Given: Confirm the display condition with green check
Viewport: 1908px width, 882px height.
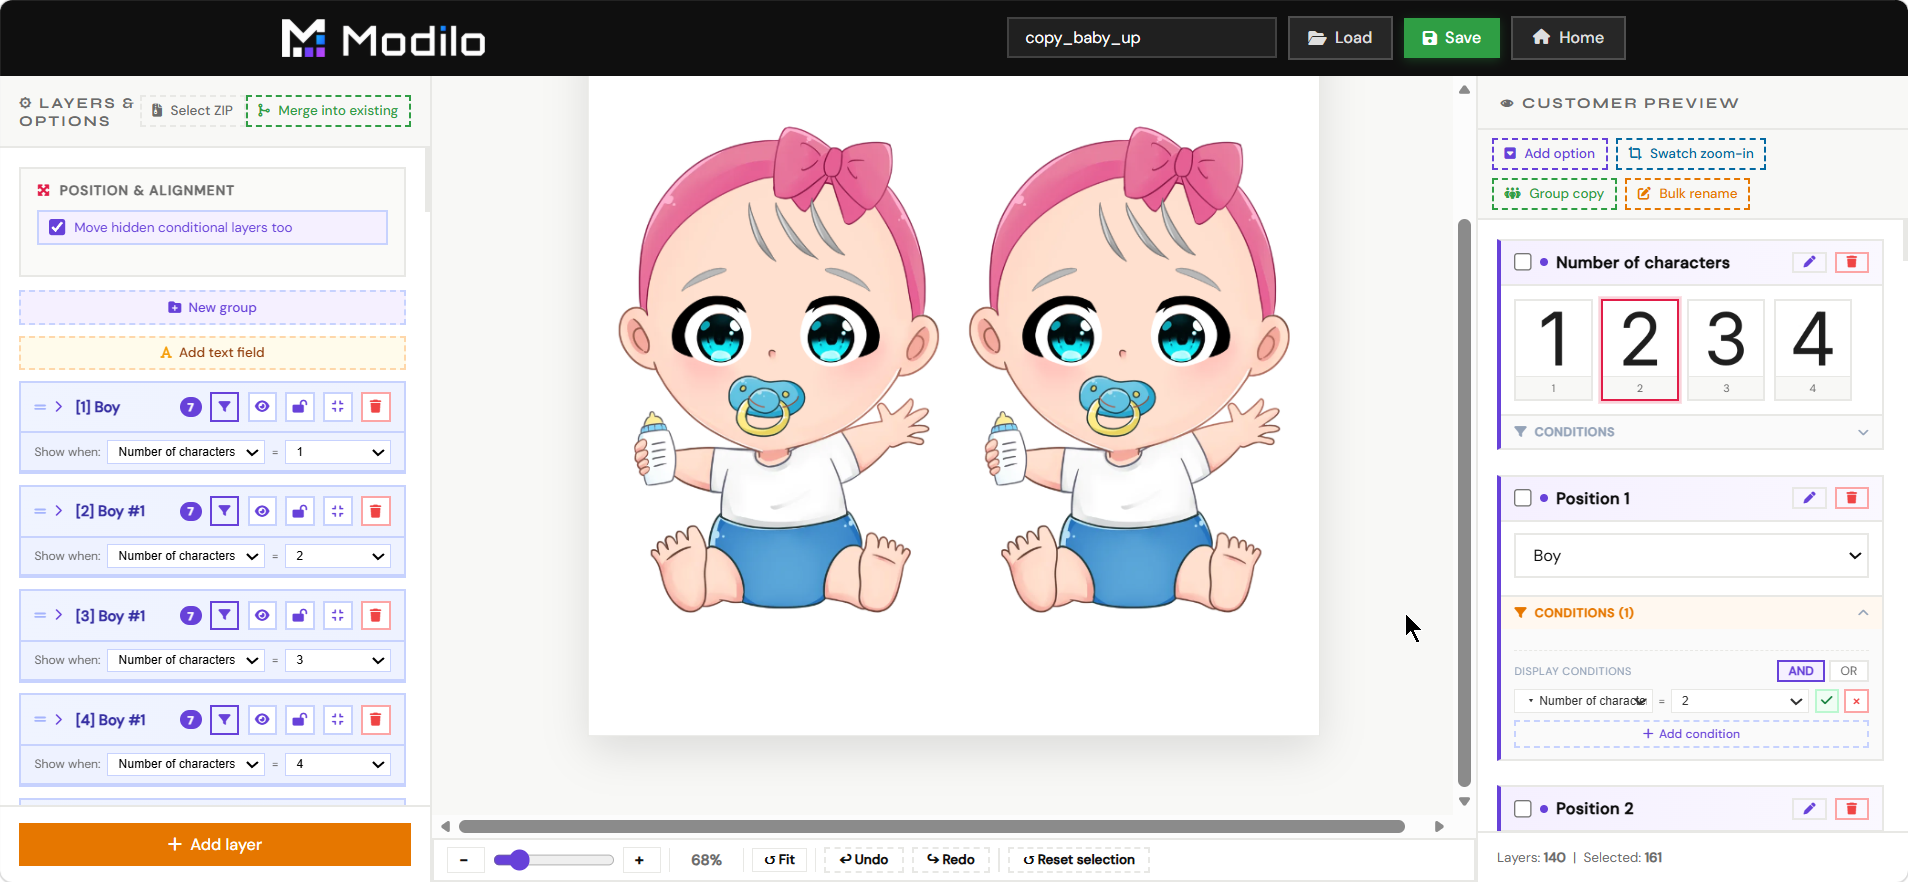Looking at the screenshot, I should pos(1827,701).
